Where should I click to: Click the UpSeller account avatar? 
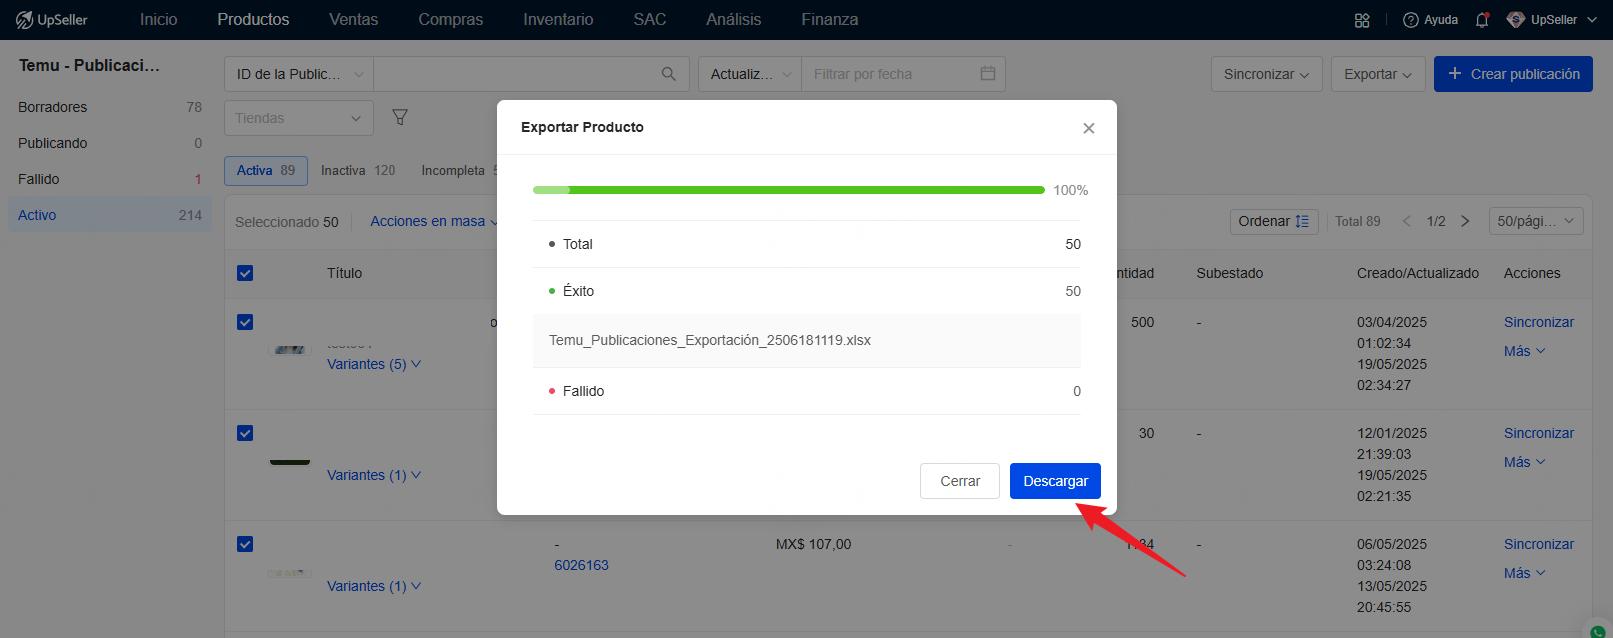coord(1516,20)
